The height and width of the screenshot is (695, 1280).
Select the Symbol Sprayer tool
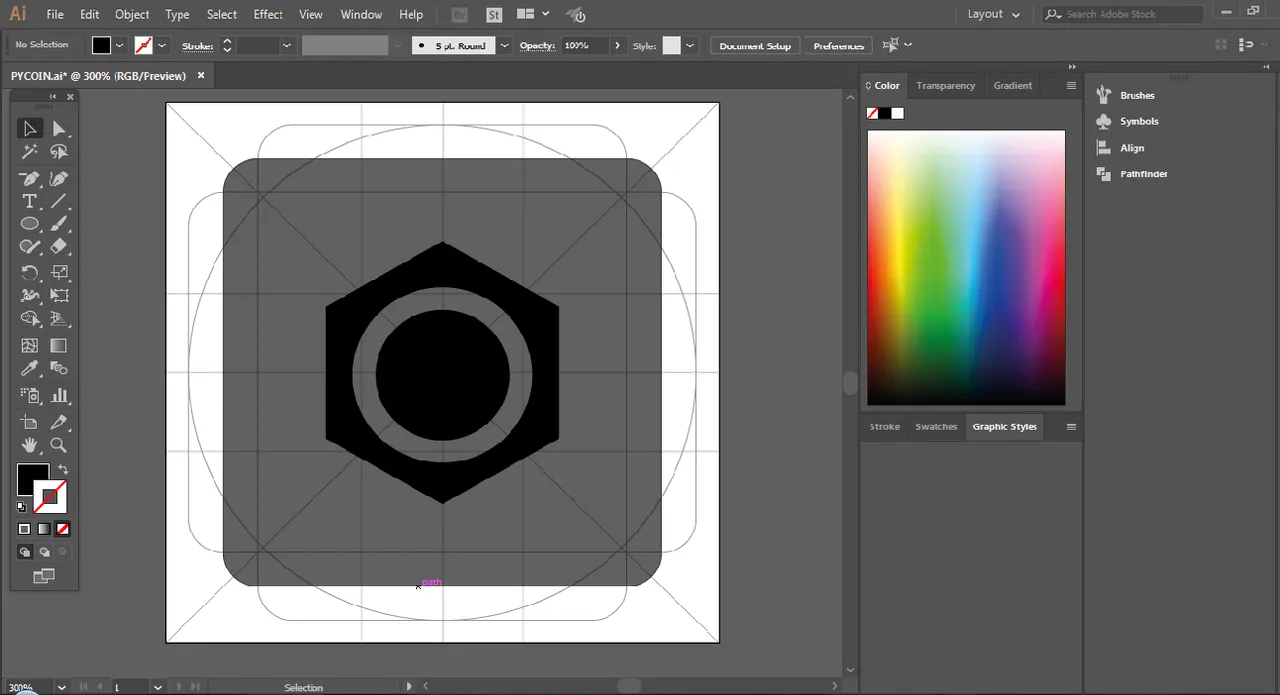click(30, 396)
